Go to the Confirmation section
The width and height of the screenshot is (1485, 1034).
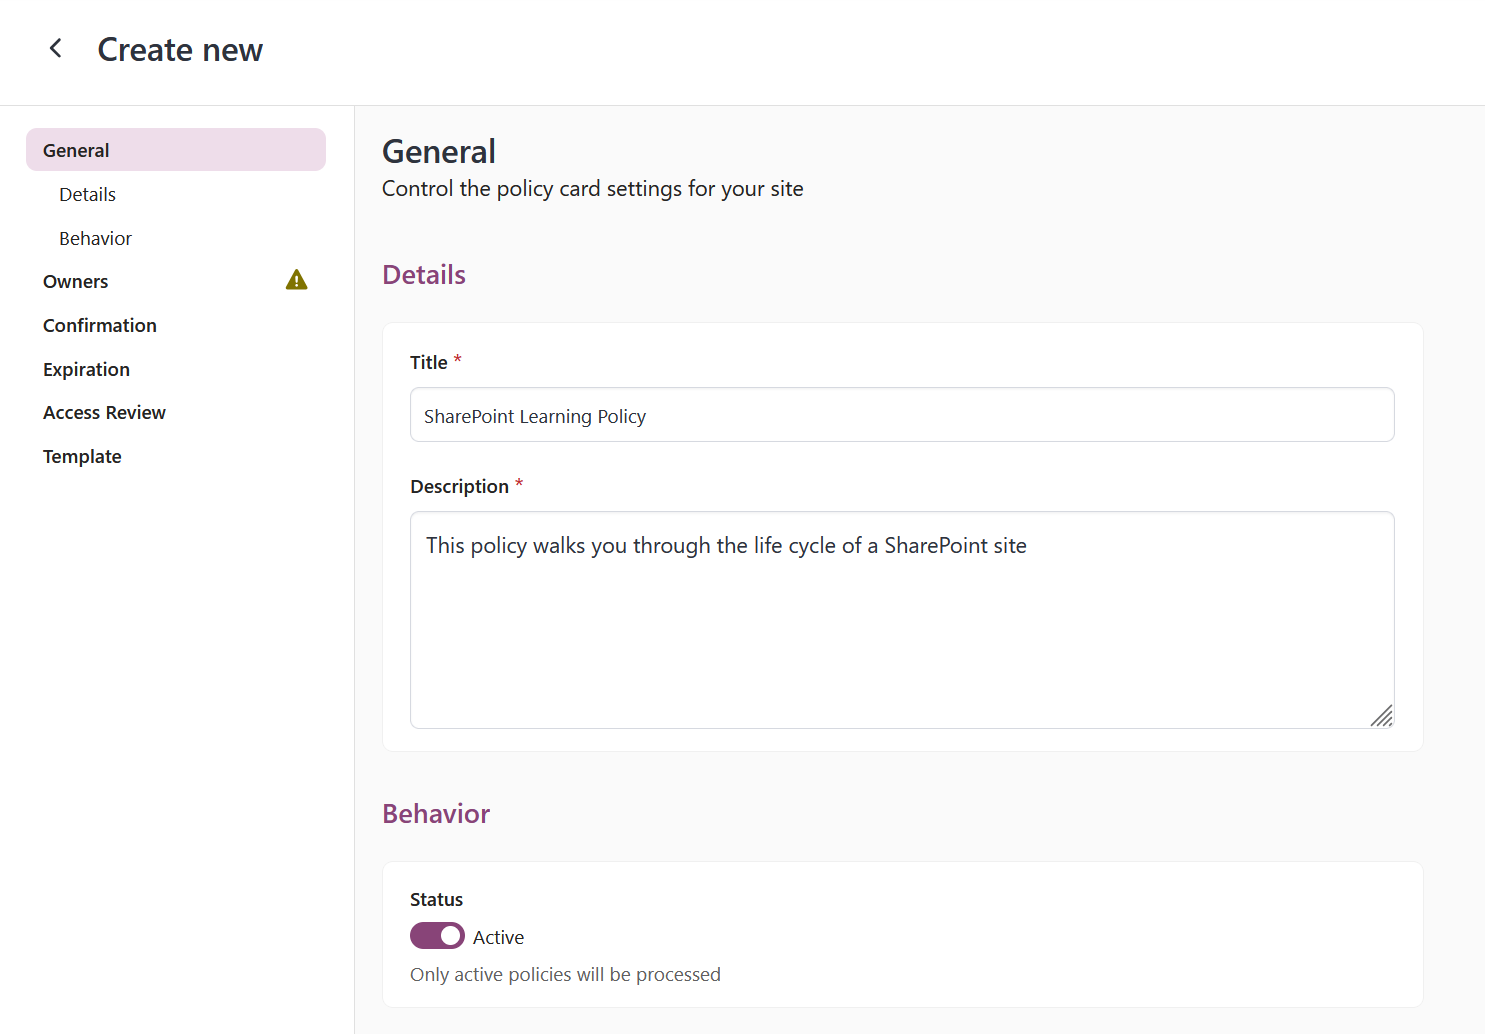click(100, 325)
